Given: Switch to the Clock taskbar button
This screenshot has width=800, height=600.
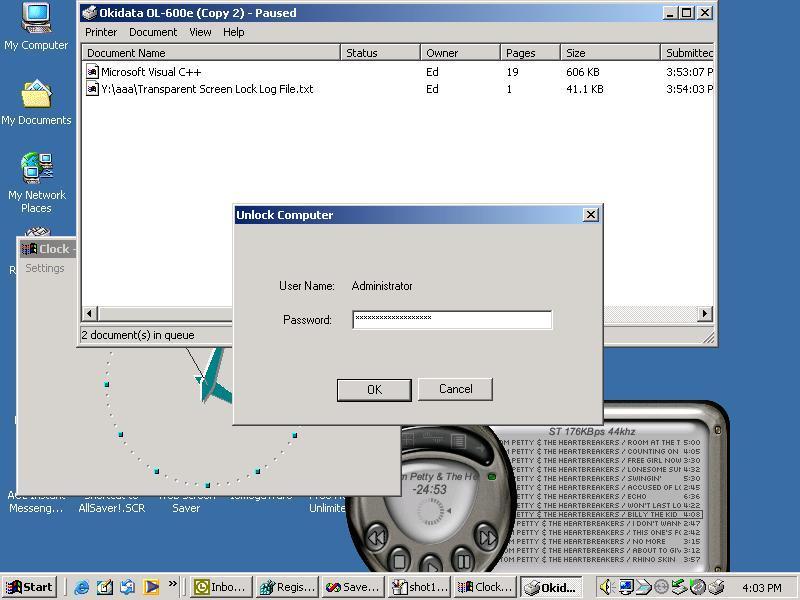Looking at the screenshot, I should [x=485, y=587].
